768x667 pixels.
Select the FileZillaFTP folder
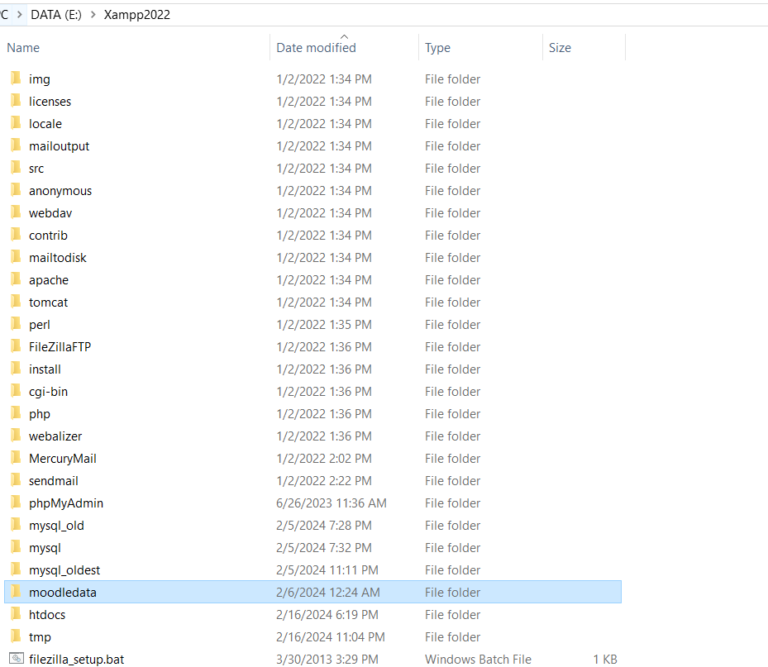coord(60,347)
